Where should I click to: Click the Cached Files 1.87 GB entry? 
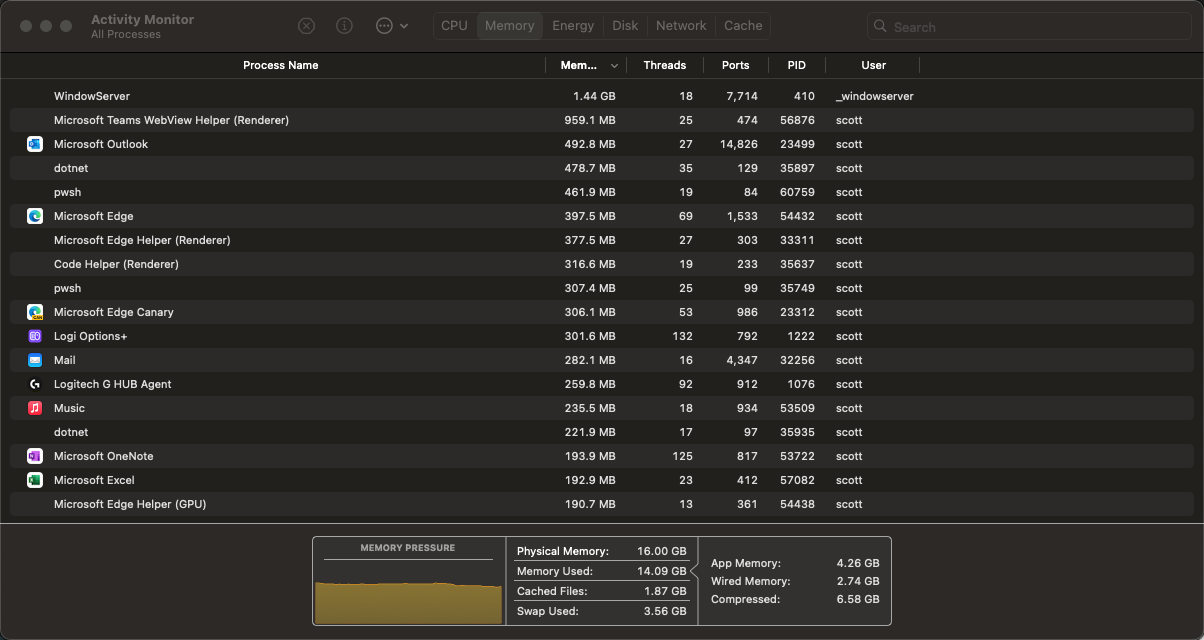pos(602,591)
